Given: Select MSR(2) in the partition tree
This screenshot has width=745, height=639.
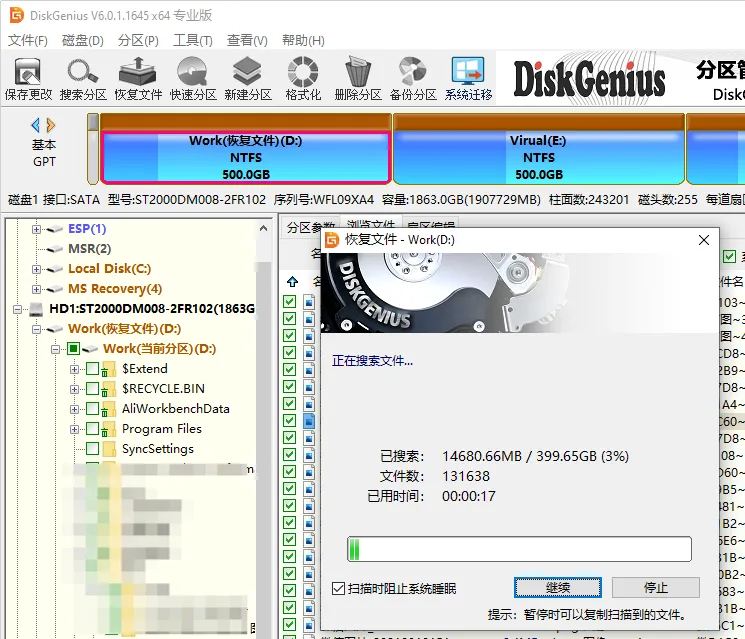Looking at the screenshot, I should tap(89, 249).
